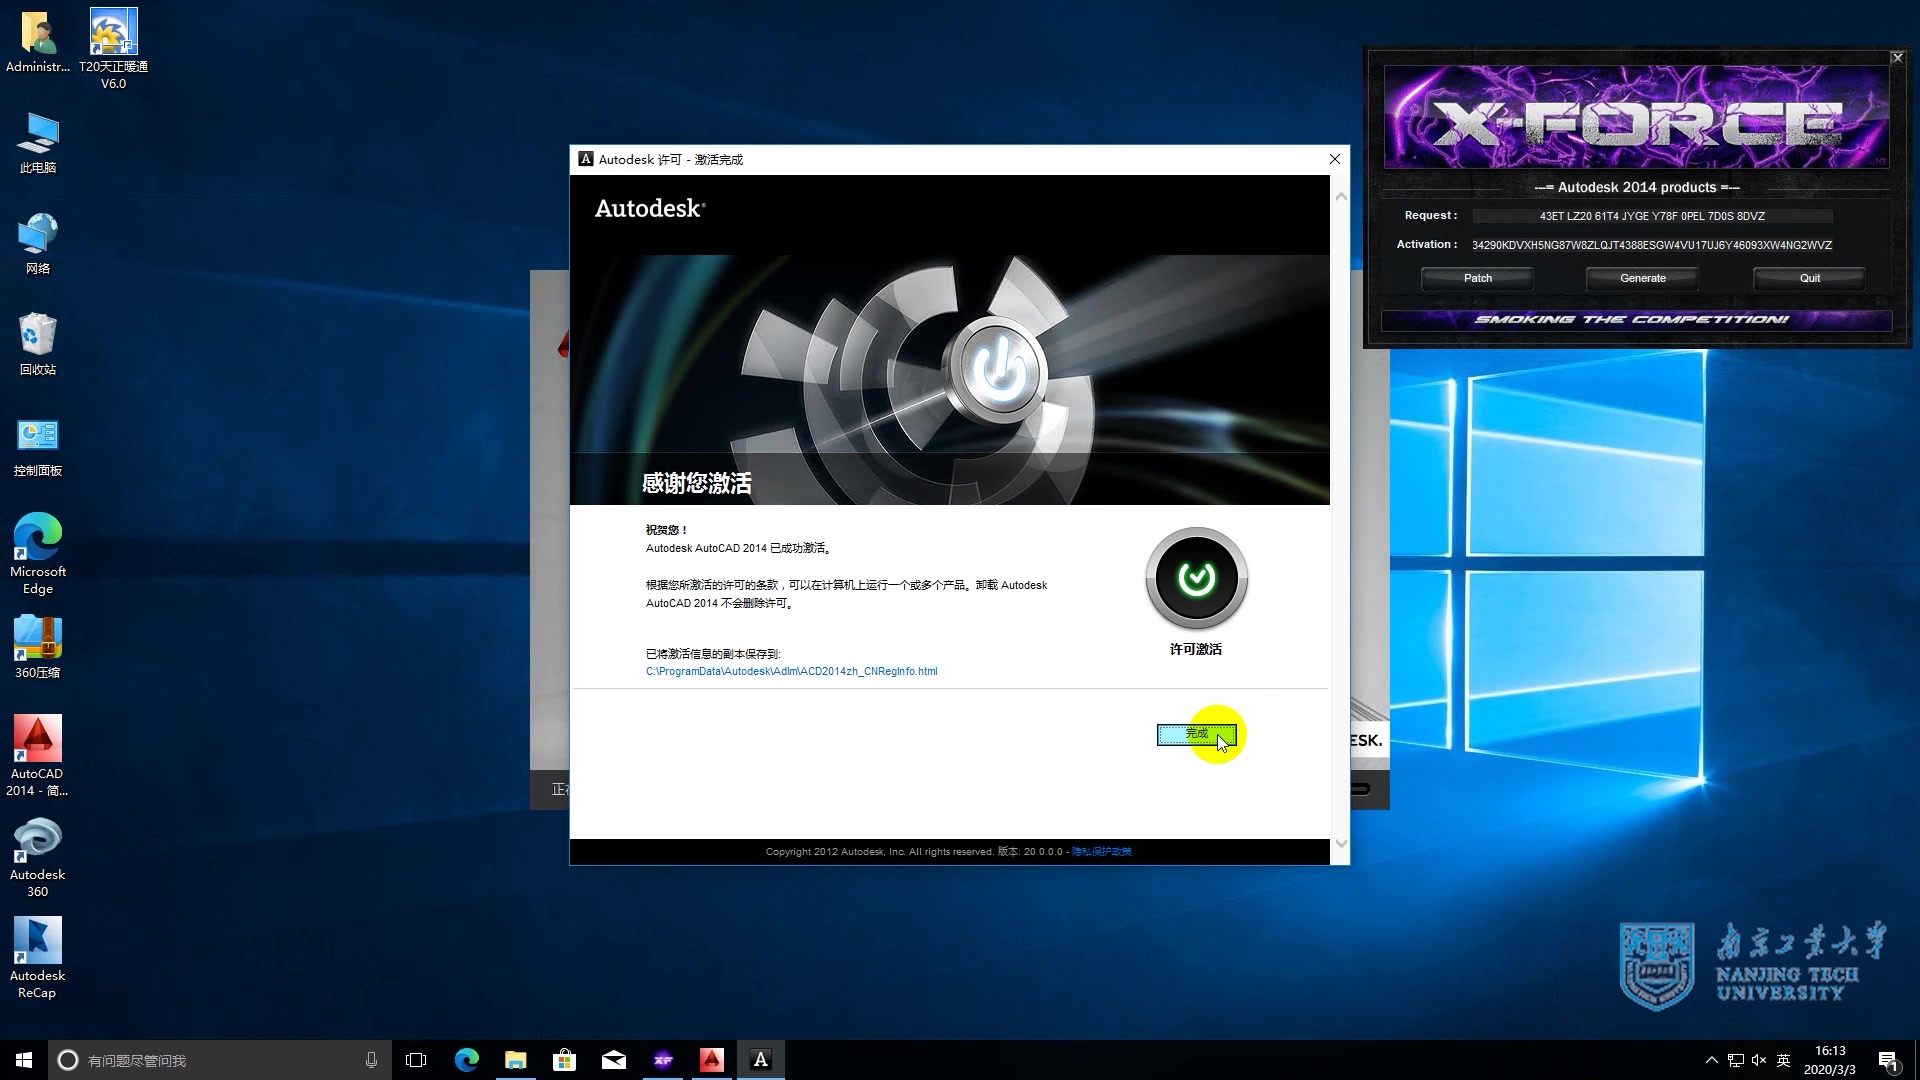Open the clock showing 16:13 2020/3/3
Viewport: 1920px width, 1080px height.
point(1829,1060)
